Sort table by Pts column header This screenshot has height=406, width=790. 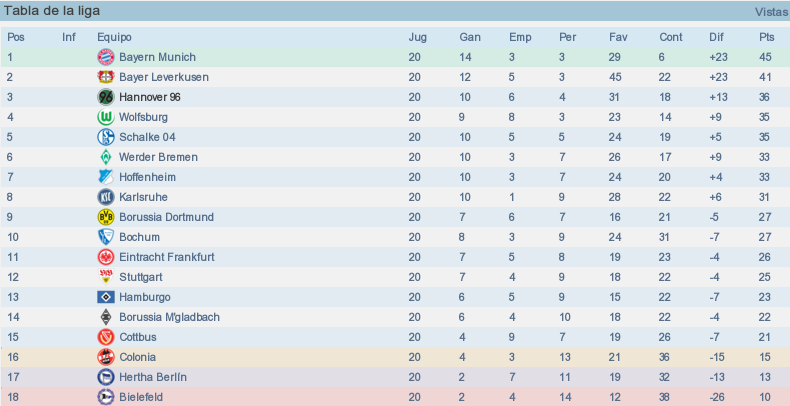point(766,37)
